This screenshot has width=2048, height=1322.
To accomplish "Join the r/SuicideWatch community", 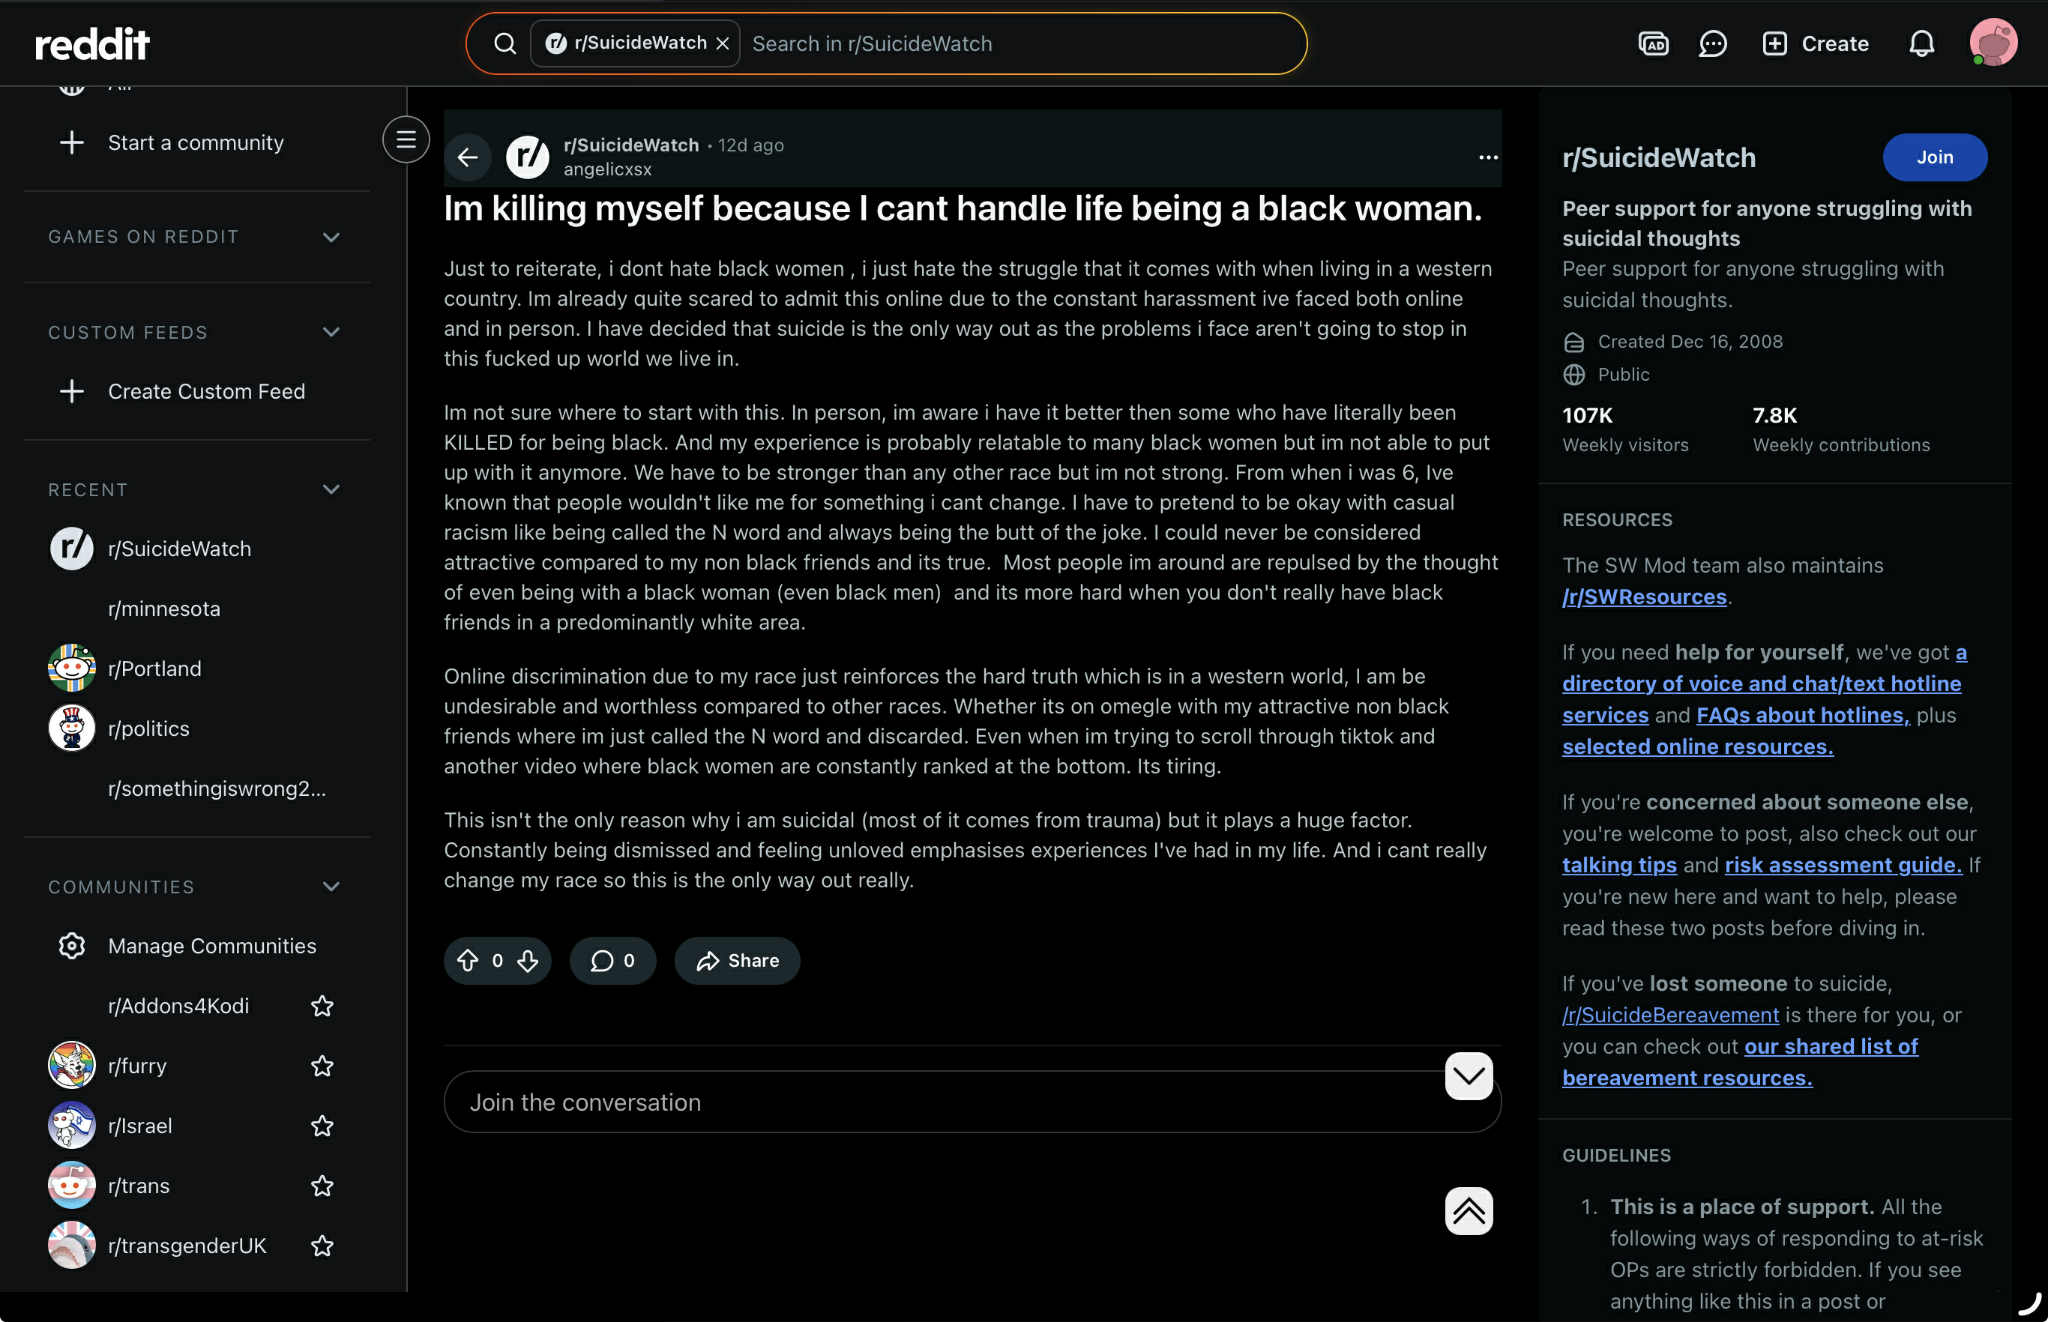I will (x=1934, y=158).
